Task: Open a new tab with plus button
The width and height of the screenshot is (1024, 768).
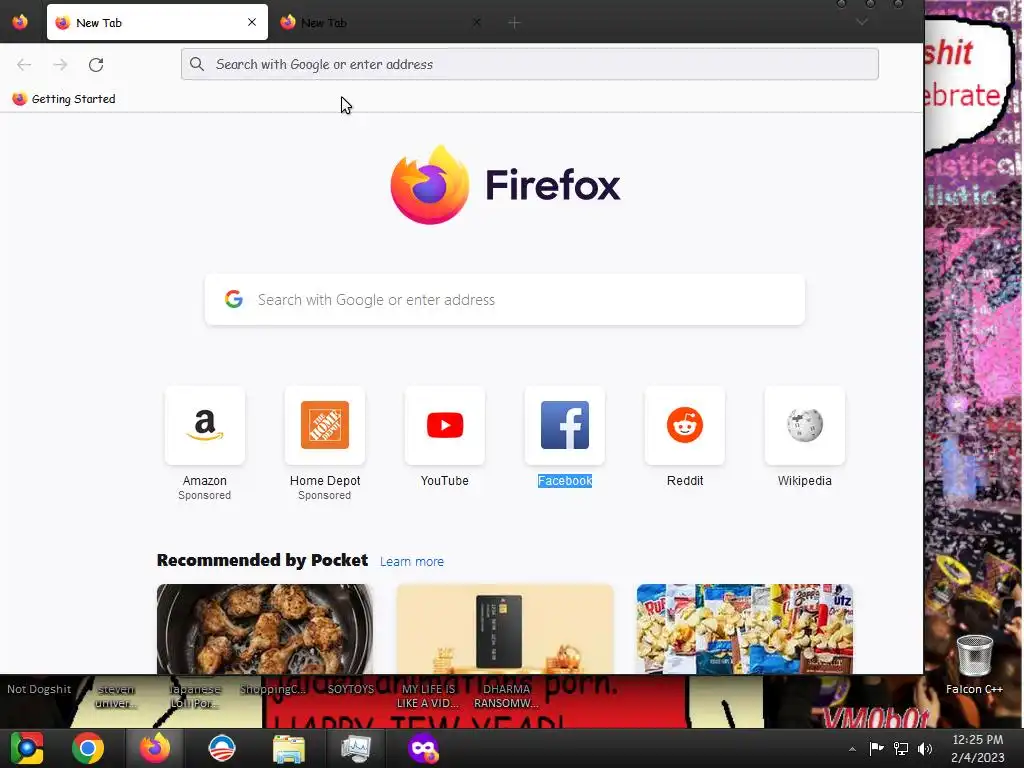Action: (x=514, y=23)
